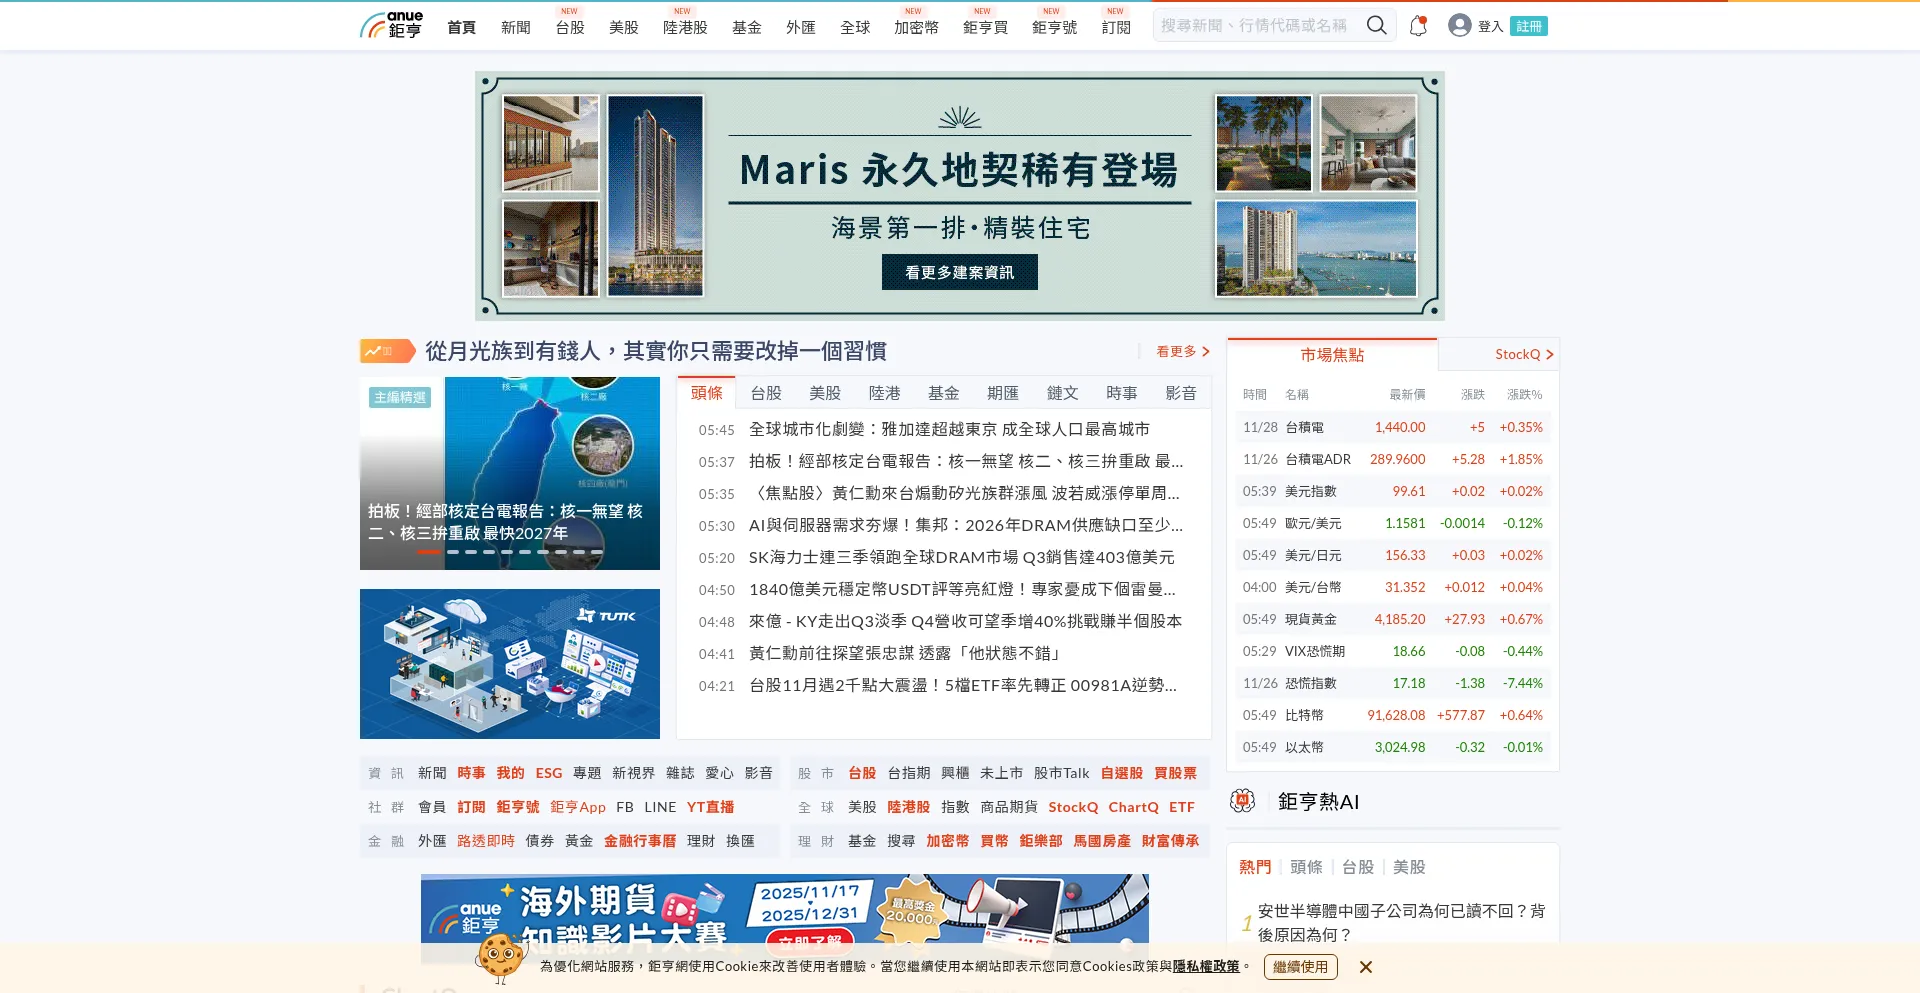
Task: Select the 陸港 news tab
Action: [x=884, y=393]
